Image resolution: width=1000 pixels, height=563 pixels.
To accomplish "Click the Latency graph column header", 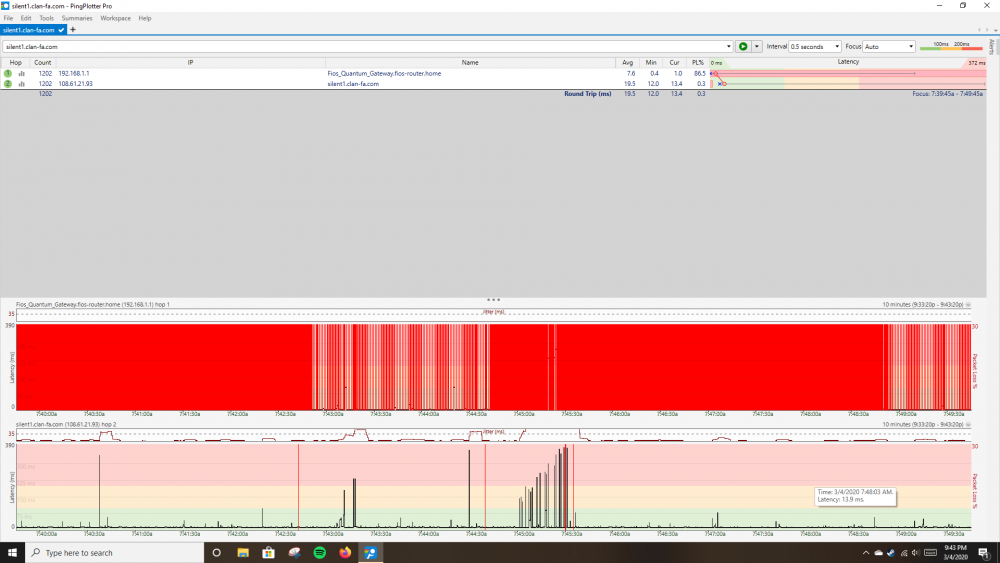I will click(848, 62).
